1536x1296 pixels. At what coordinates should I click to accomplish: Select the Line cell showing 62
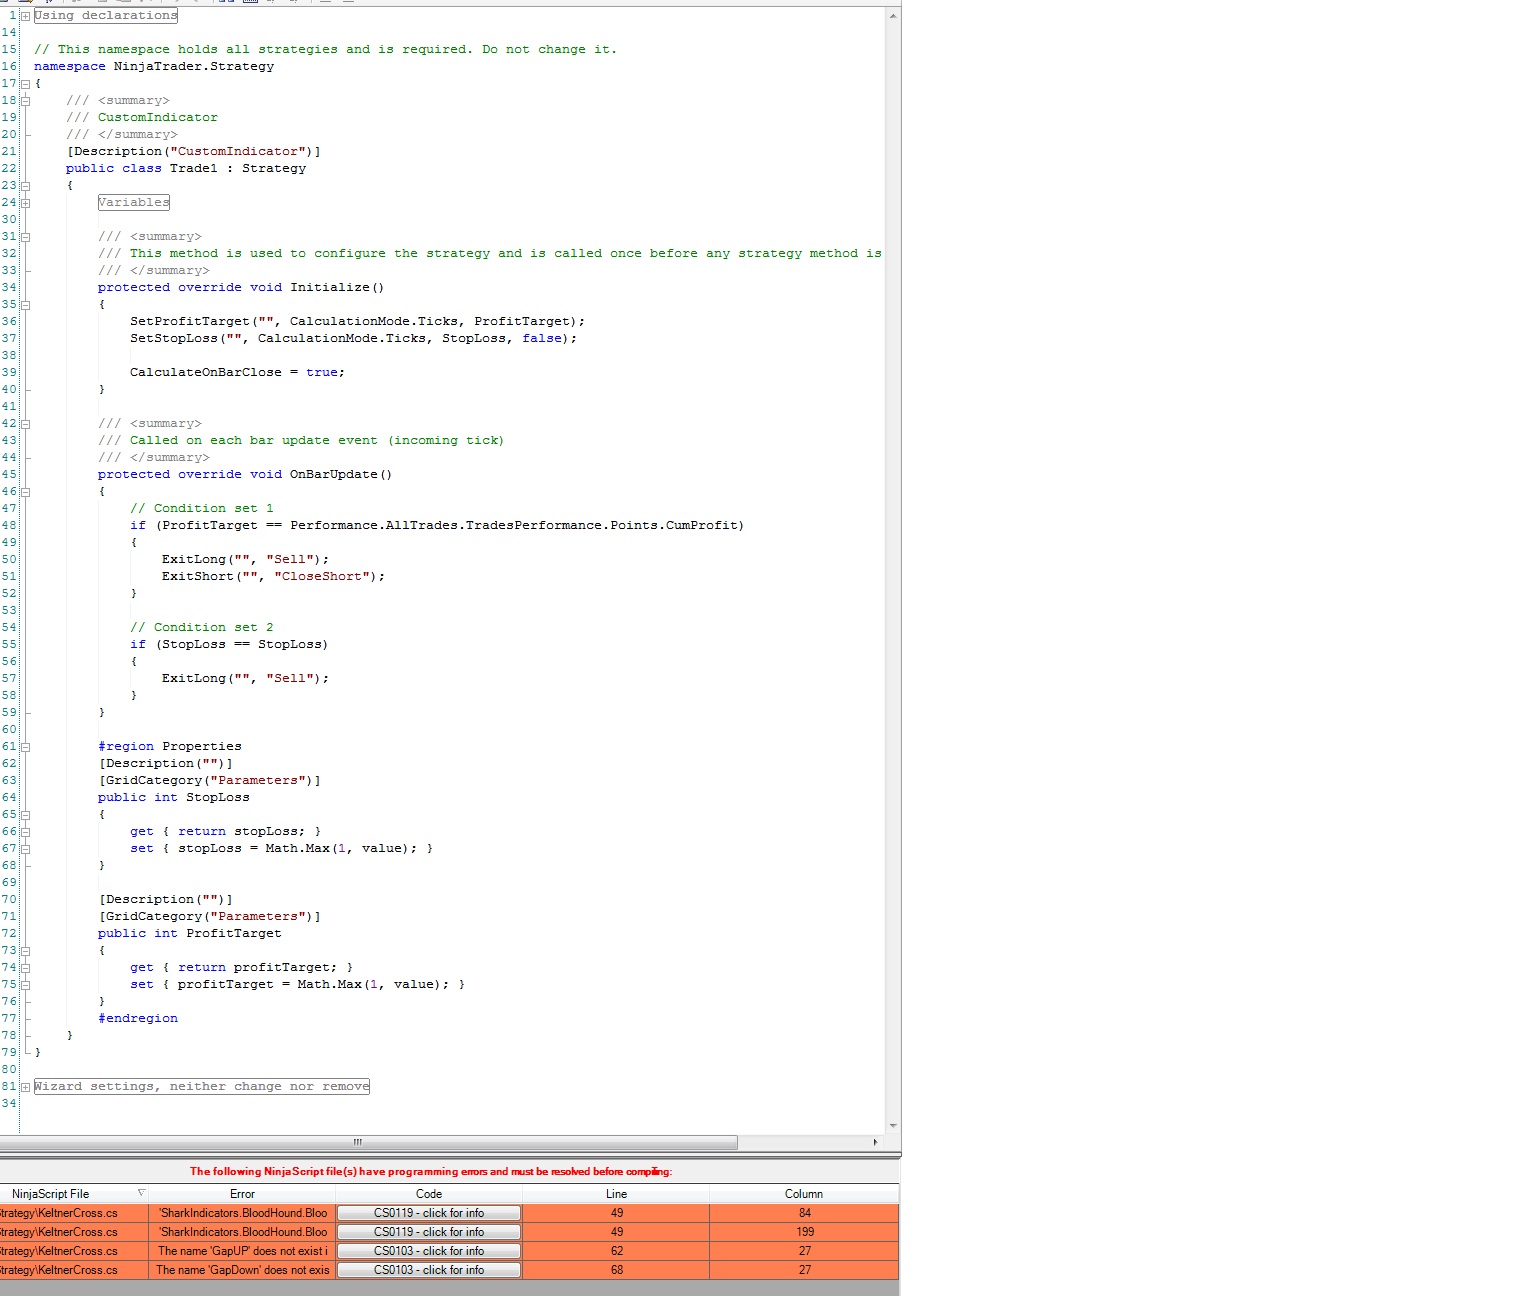[x=617, y=1251]
